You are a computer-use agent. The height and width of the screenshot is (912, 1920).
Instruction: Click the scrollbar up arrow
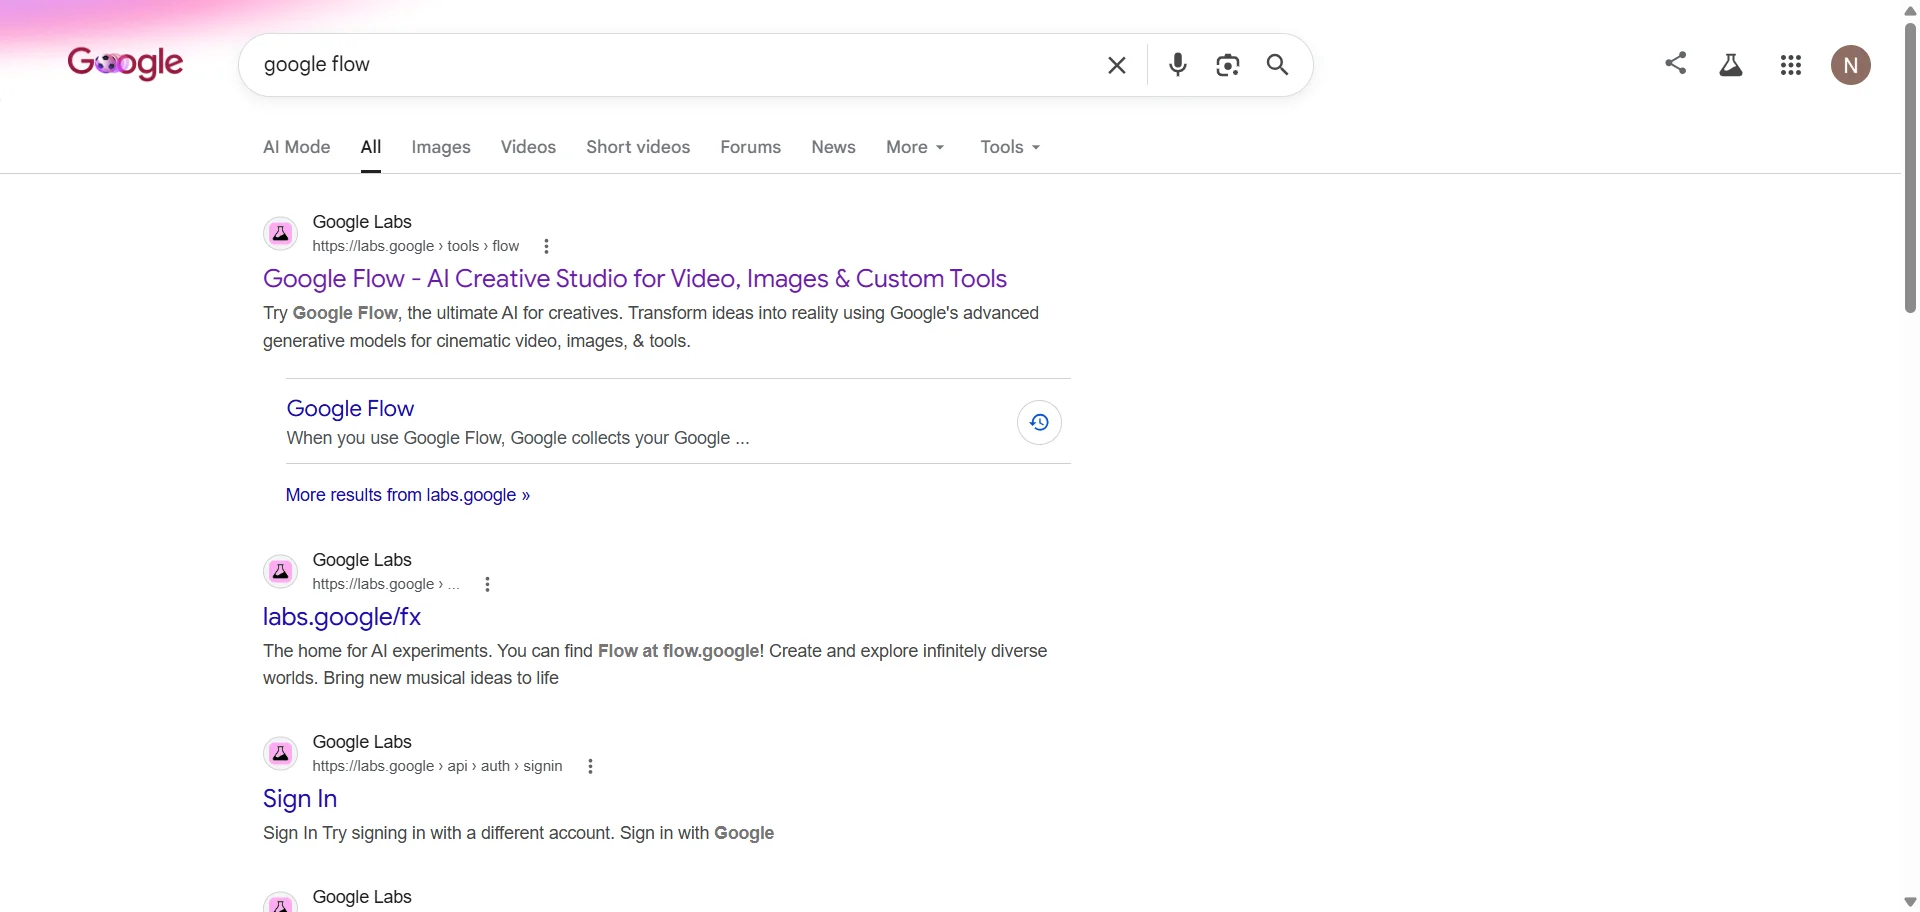(1910, 10)
